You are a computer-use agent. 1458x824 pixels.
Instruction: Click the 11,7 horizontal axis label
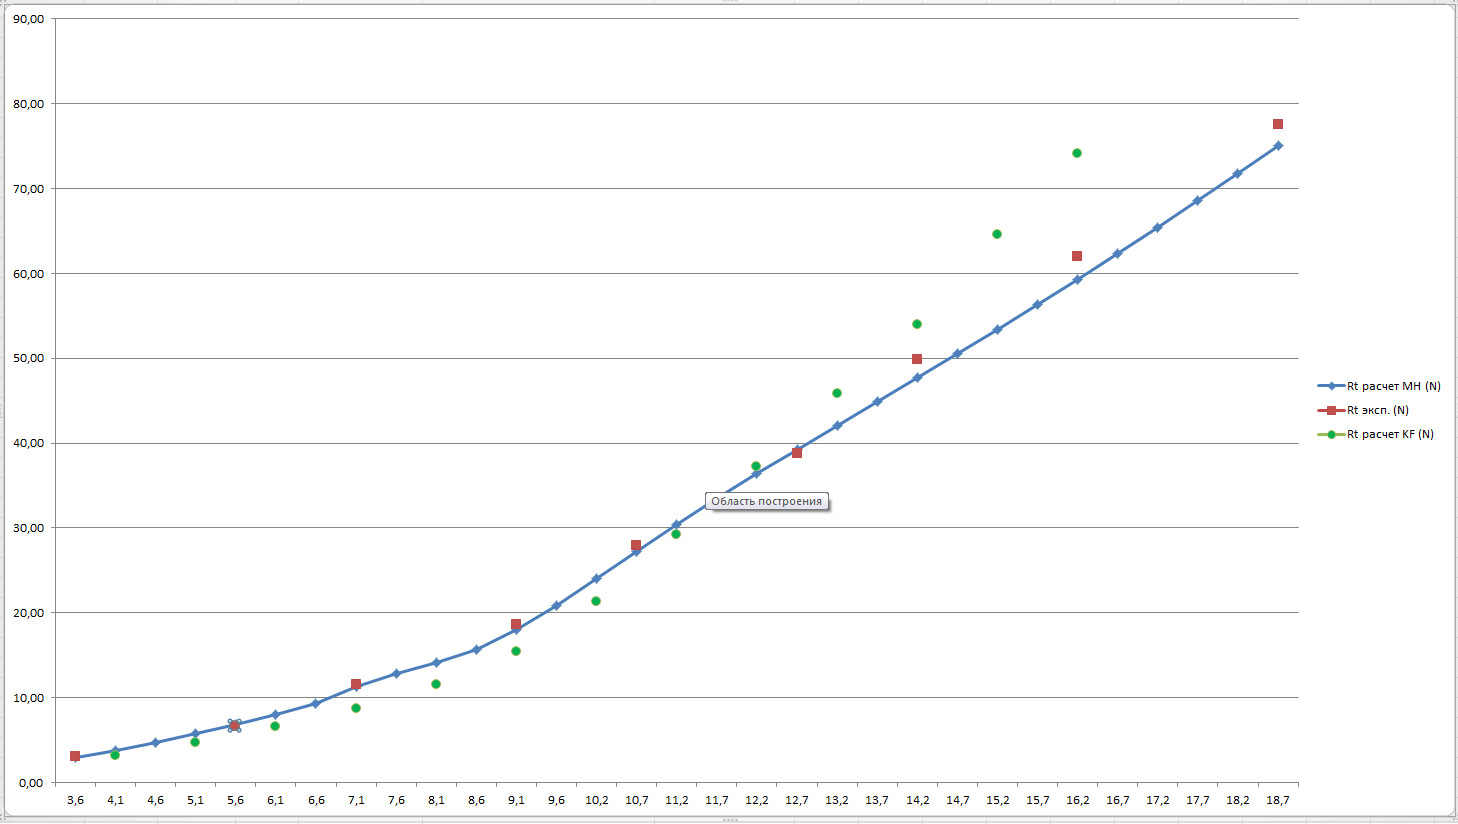coord(716,800)
